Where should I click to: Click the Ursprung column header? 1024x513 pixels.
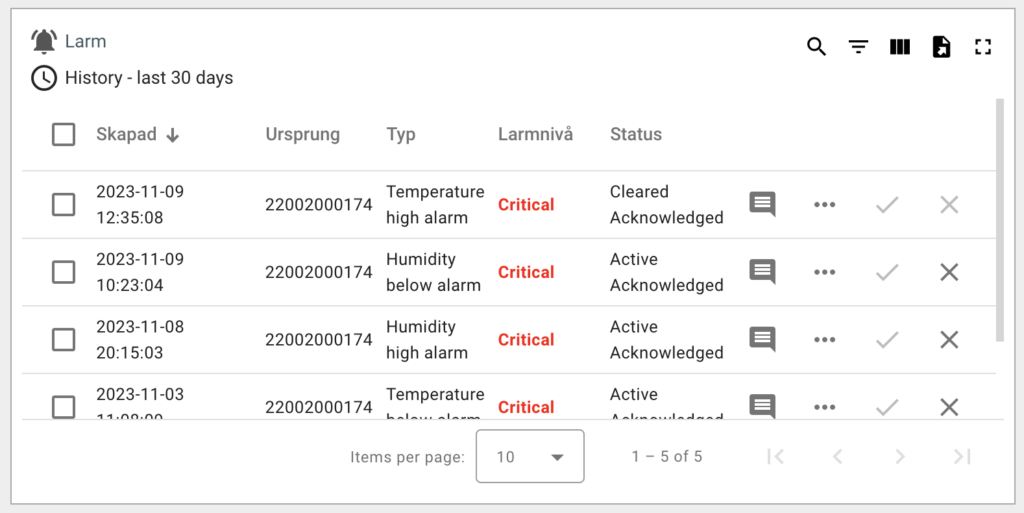tap(302, 135)
